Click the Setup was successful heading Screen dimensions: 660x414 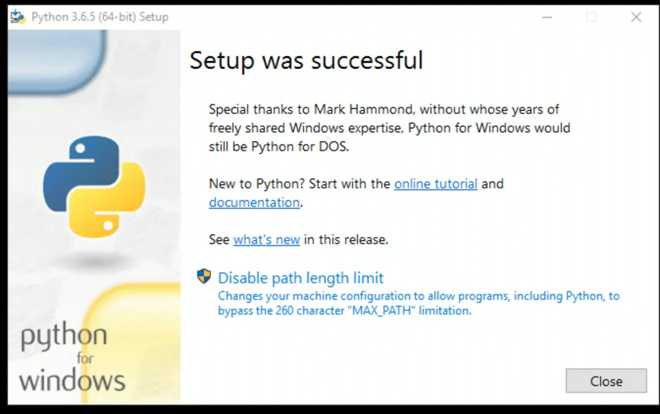point(306,61)
